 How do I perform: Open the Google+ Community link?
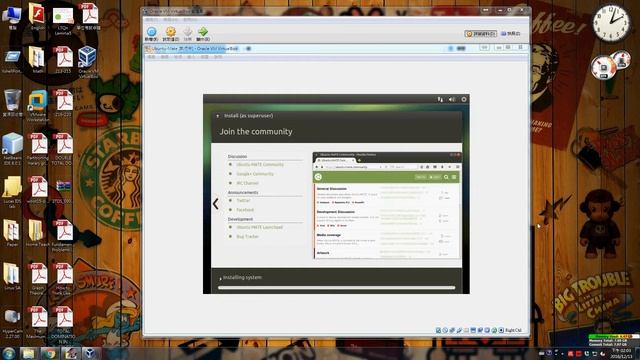pos(255,174)
